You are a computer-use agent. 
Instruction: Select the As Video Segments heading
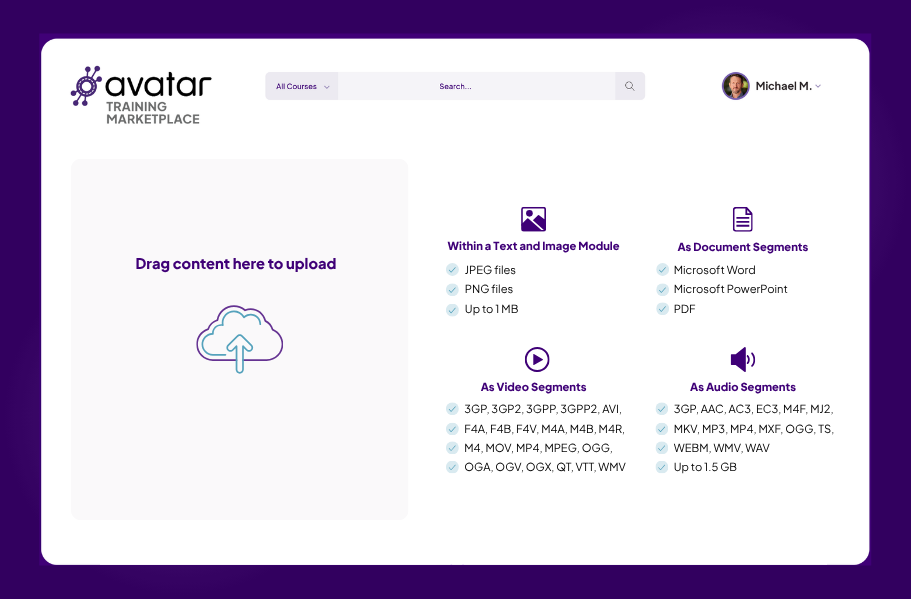(533, 387)
